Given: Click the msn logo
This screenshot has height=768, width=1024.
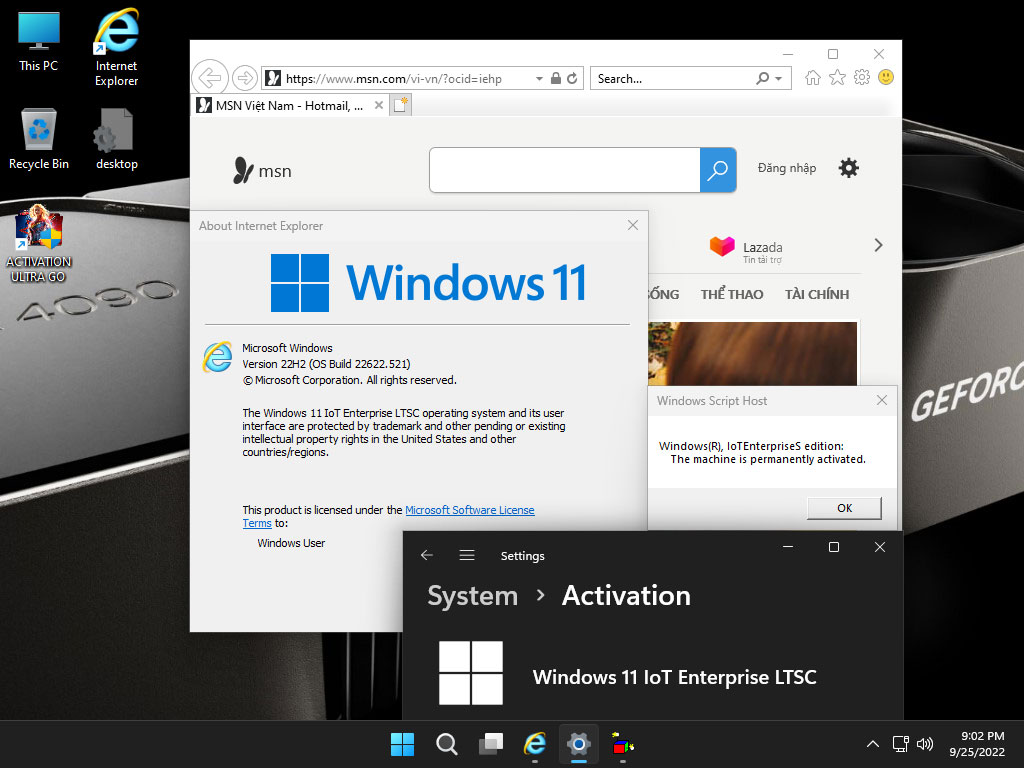Looking at the screenshot, I should click(x=262, y=170).
